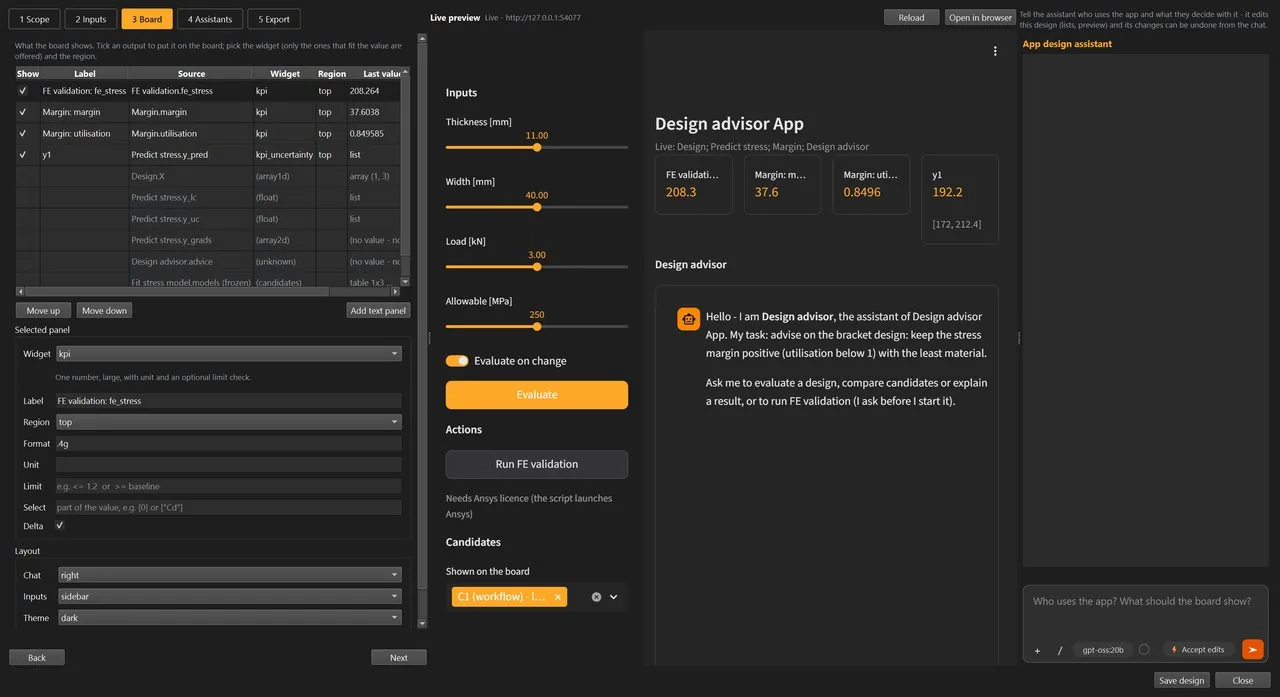Open the Widget dropdown showing kpi
Screen dimensions: 1280x697
229,353
